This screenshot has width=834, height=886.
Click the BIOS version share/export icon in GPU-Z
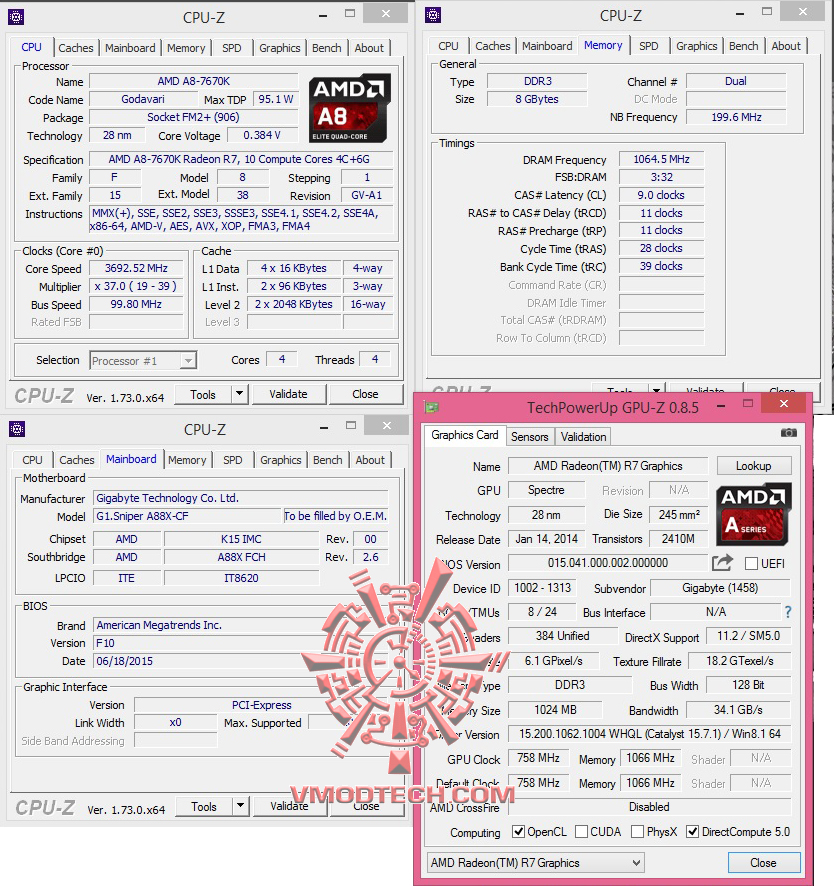722,563
